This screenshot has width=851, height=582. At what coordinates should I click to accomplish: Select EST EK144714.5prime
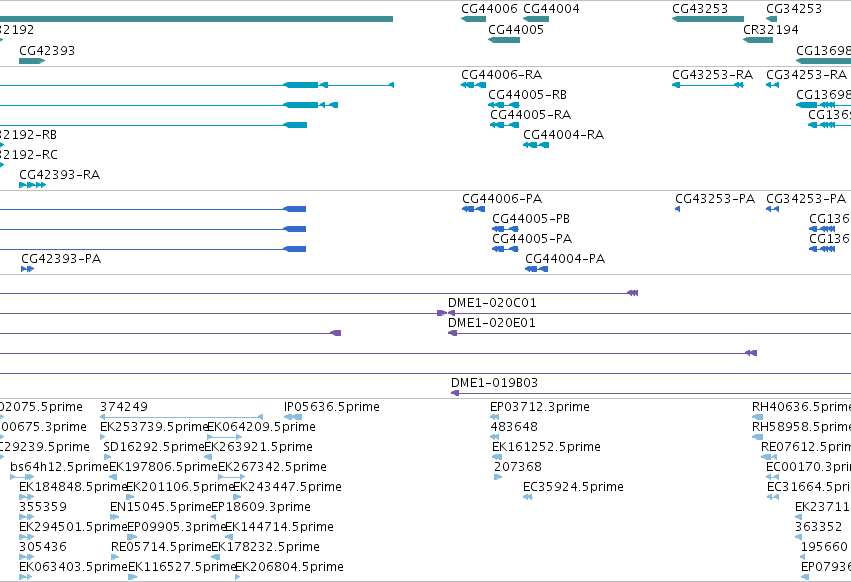(x=280, y=528)
